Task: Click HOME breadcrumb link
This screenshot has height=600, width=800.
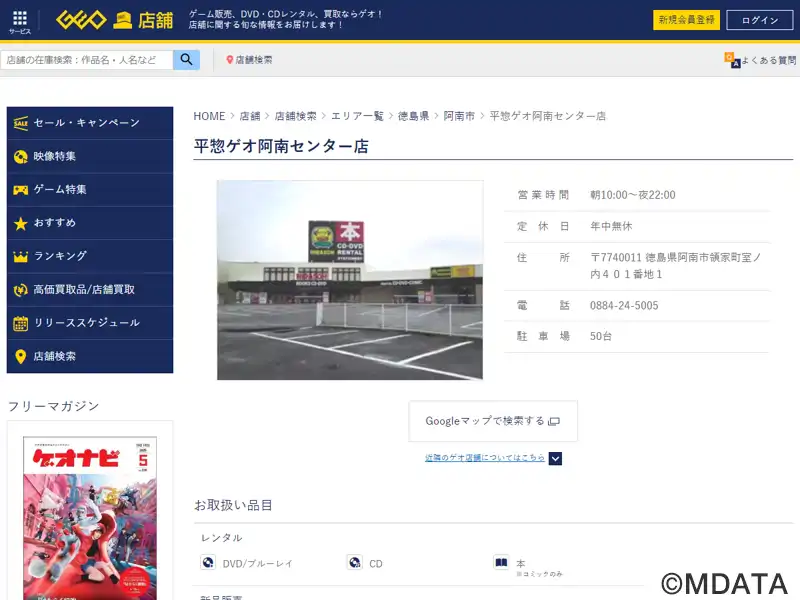Action: pos(209,116)
